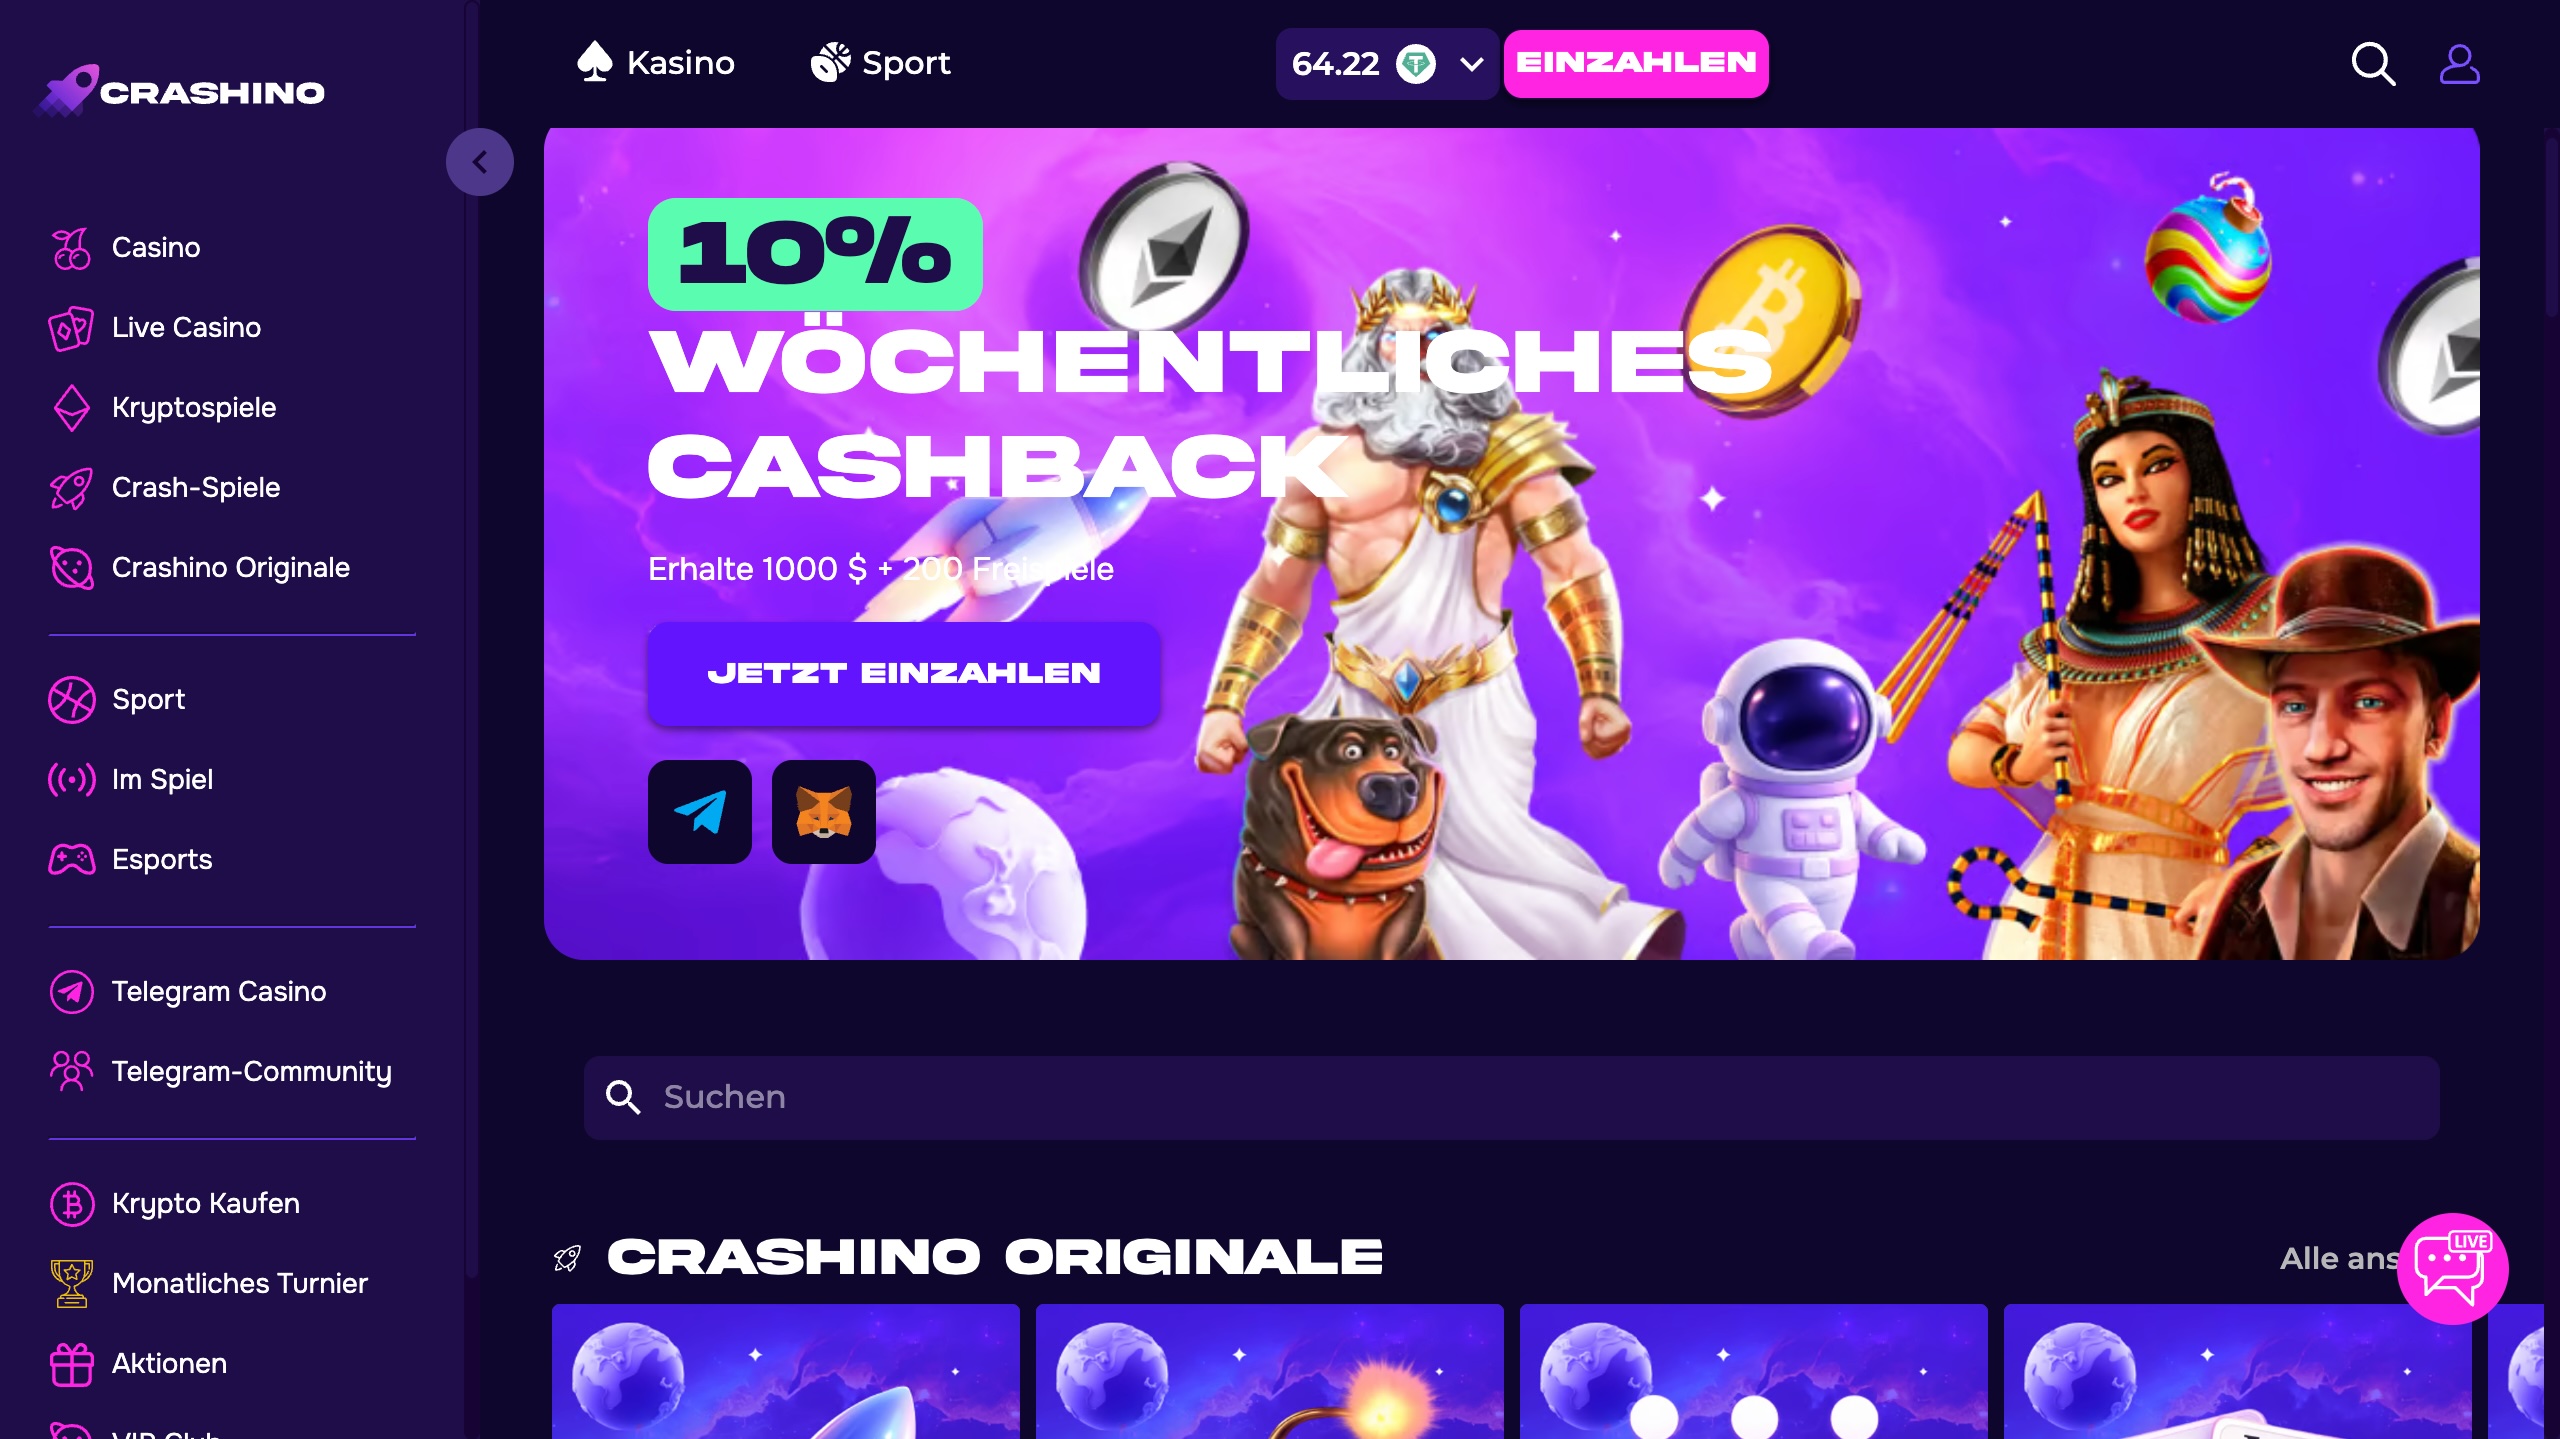Switch to the Kasino tab
This screenshot has height=1439, width=2560.
(x=656, y=62)
